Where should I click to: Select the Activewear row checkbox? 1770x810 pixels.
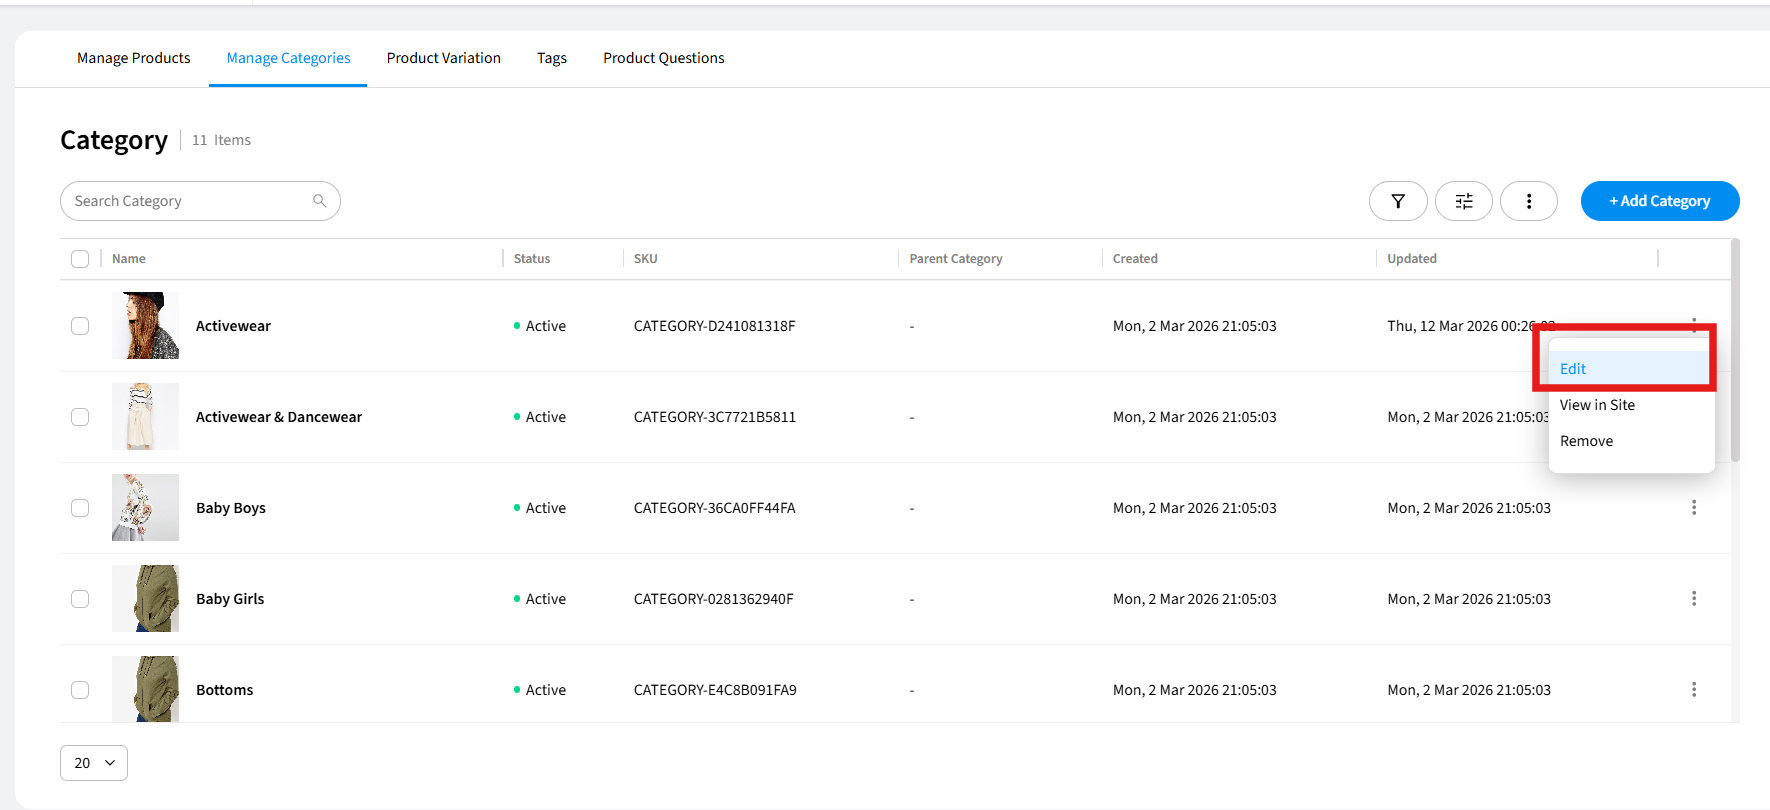pos(80,326)
